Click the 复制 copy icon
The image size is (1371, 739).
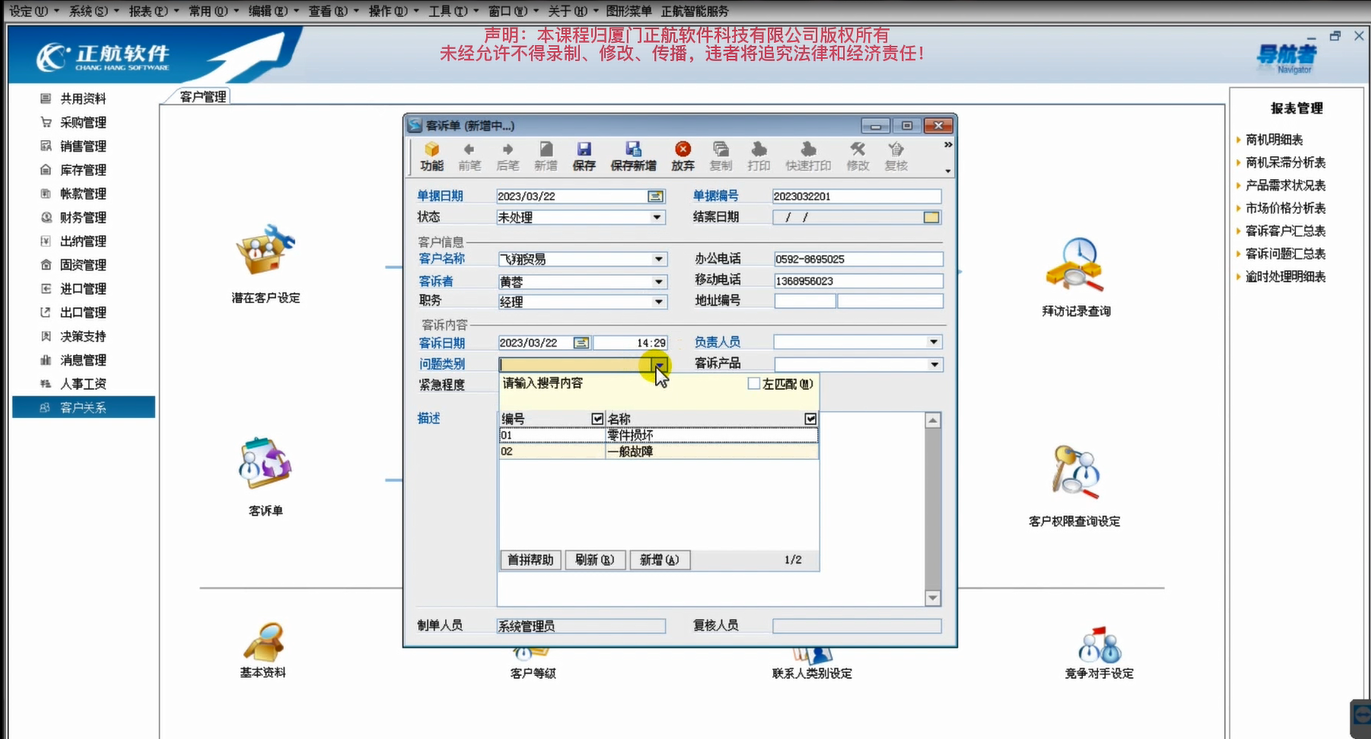click(720, 156)
